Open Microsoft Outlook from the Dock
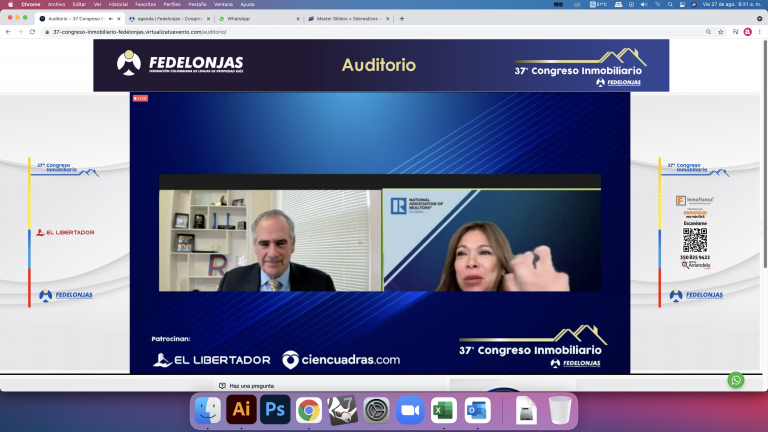Viewport: 768px width, 432px height. click(x=478, y=410)
